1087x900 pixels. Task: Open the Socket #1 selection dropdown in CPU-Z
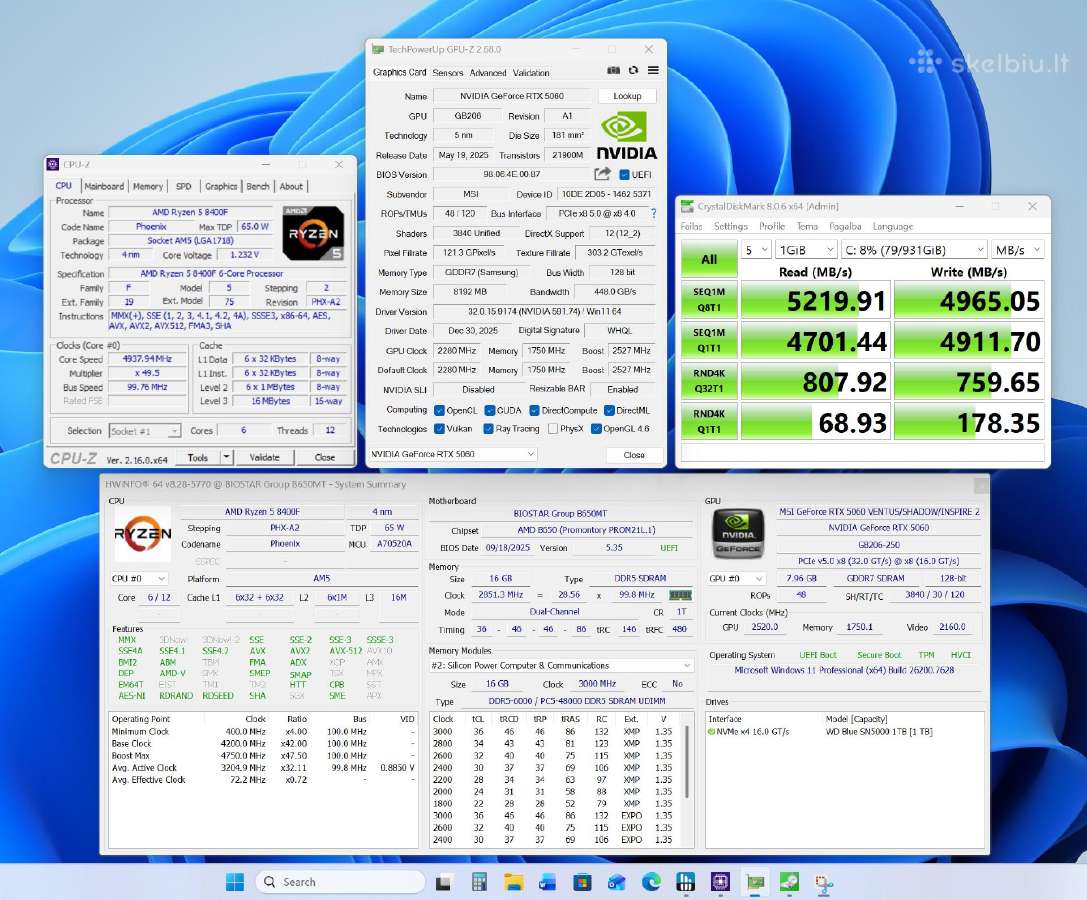pos(145,431)
